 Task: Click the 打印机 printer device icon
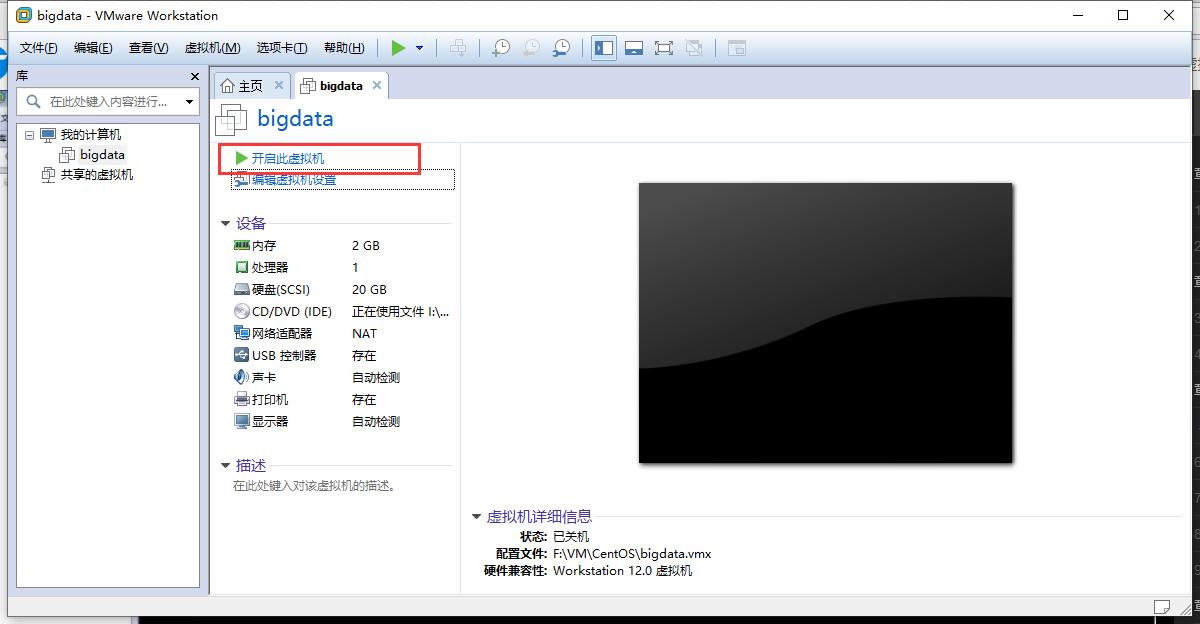pyautogui.click(x=241, y=399)
